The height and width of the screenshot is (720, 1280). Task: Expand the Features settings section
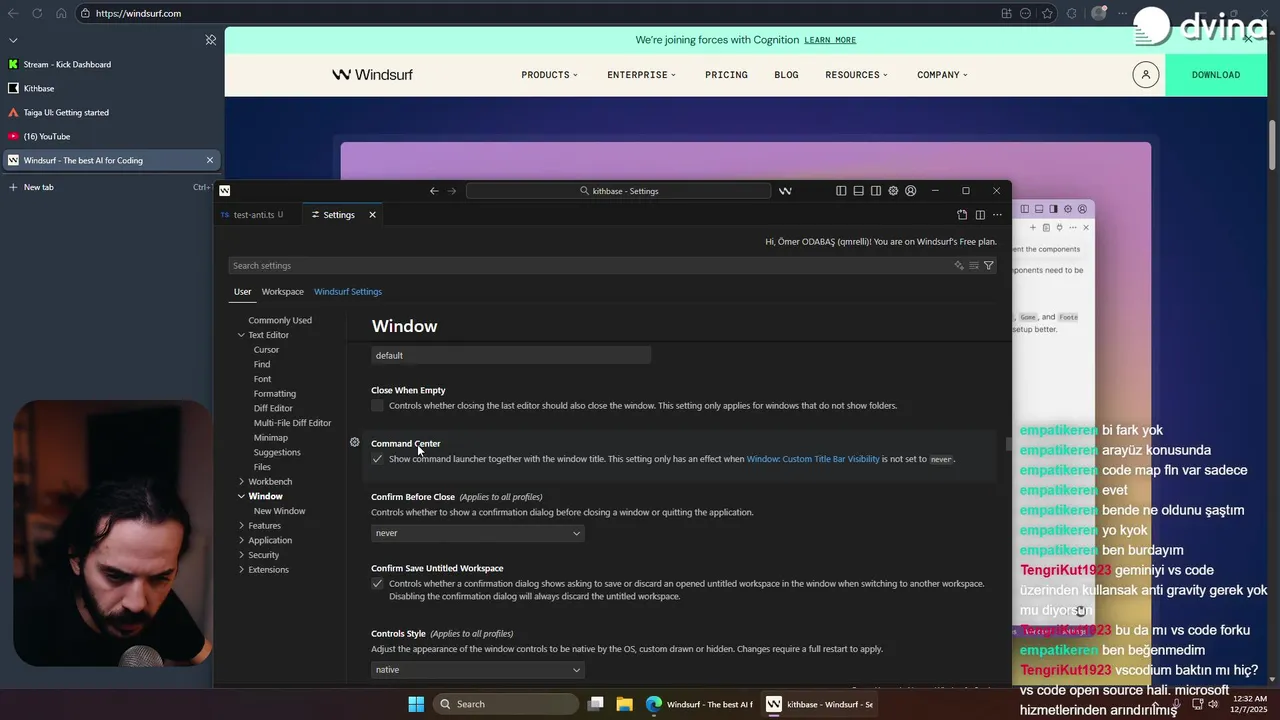(x=241, y=526)
